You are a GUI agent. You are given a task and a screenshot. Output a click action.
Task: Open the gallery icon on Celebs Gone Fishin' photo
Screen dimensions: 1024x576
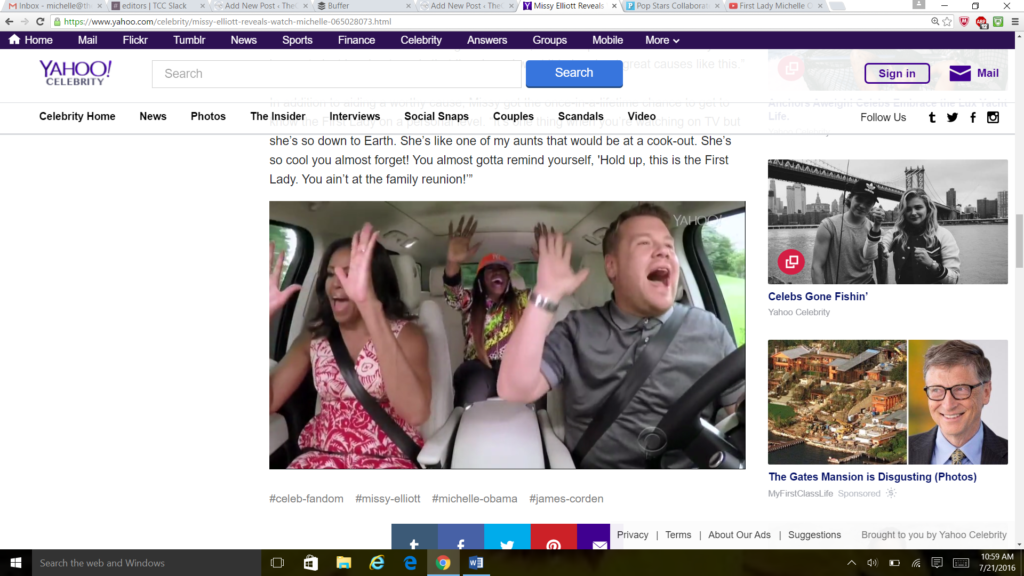pos(791,261)
